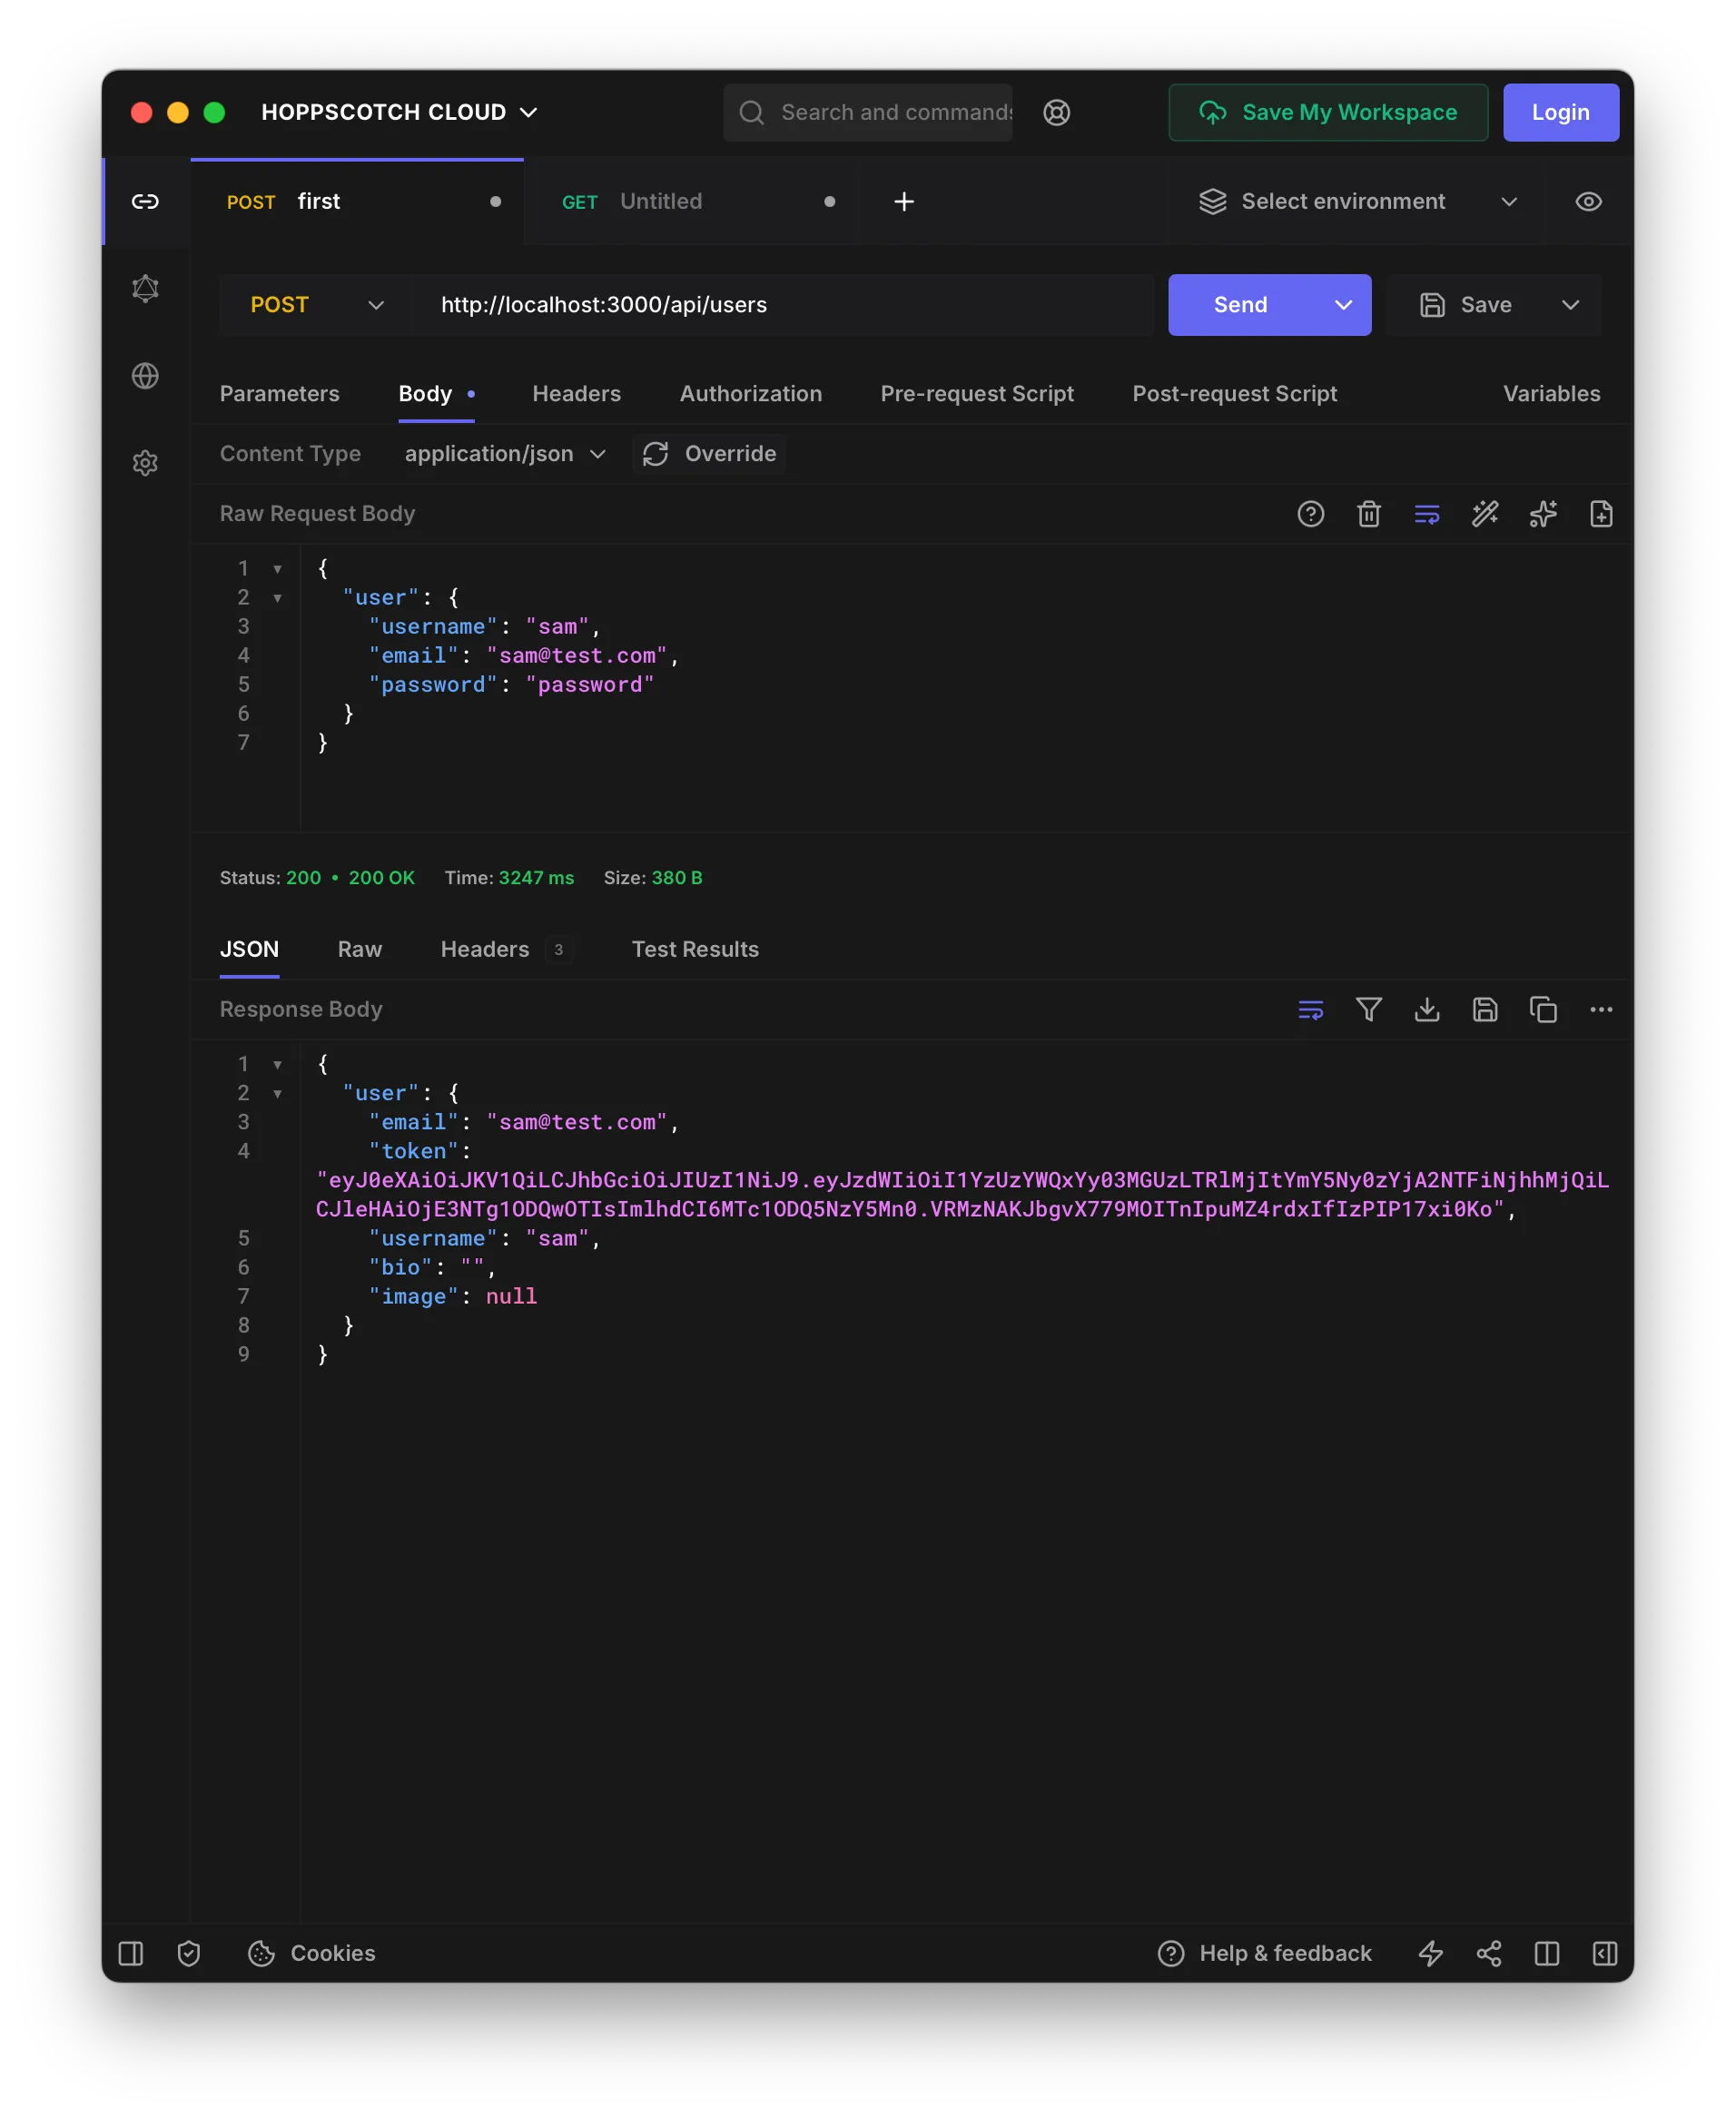The image size is (1736, 2117).
Task: Open the Test Results tab
Action: click(x=695, y=949)
